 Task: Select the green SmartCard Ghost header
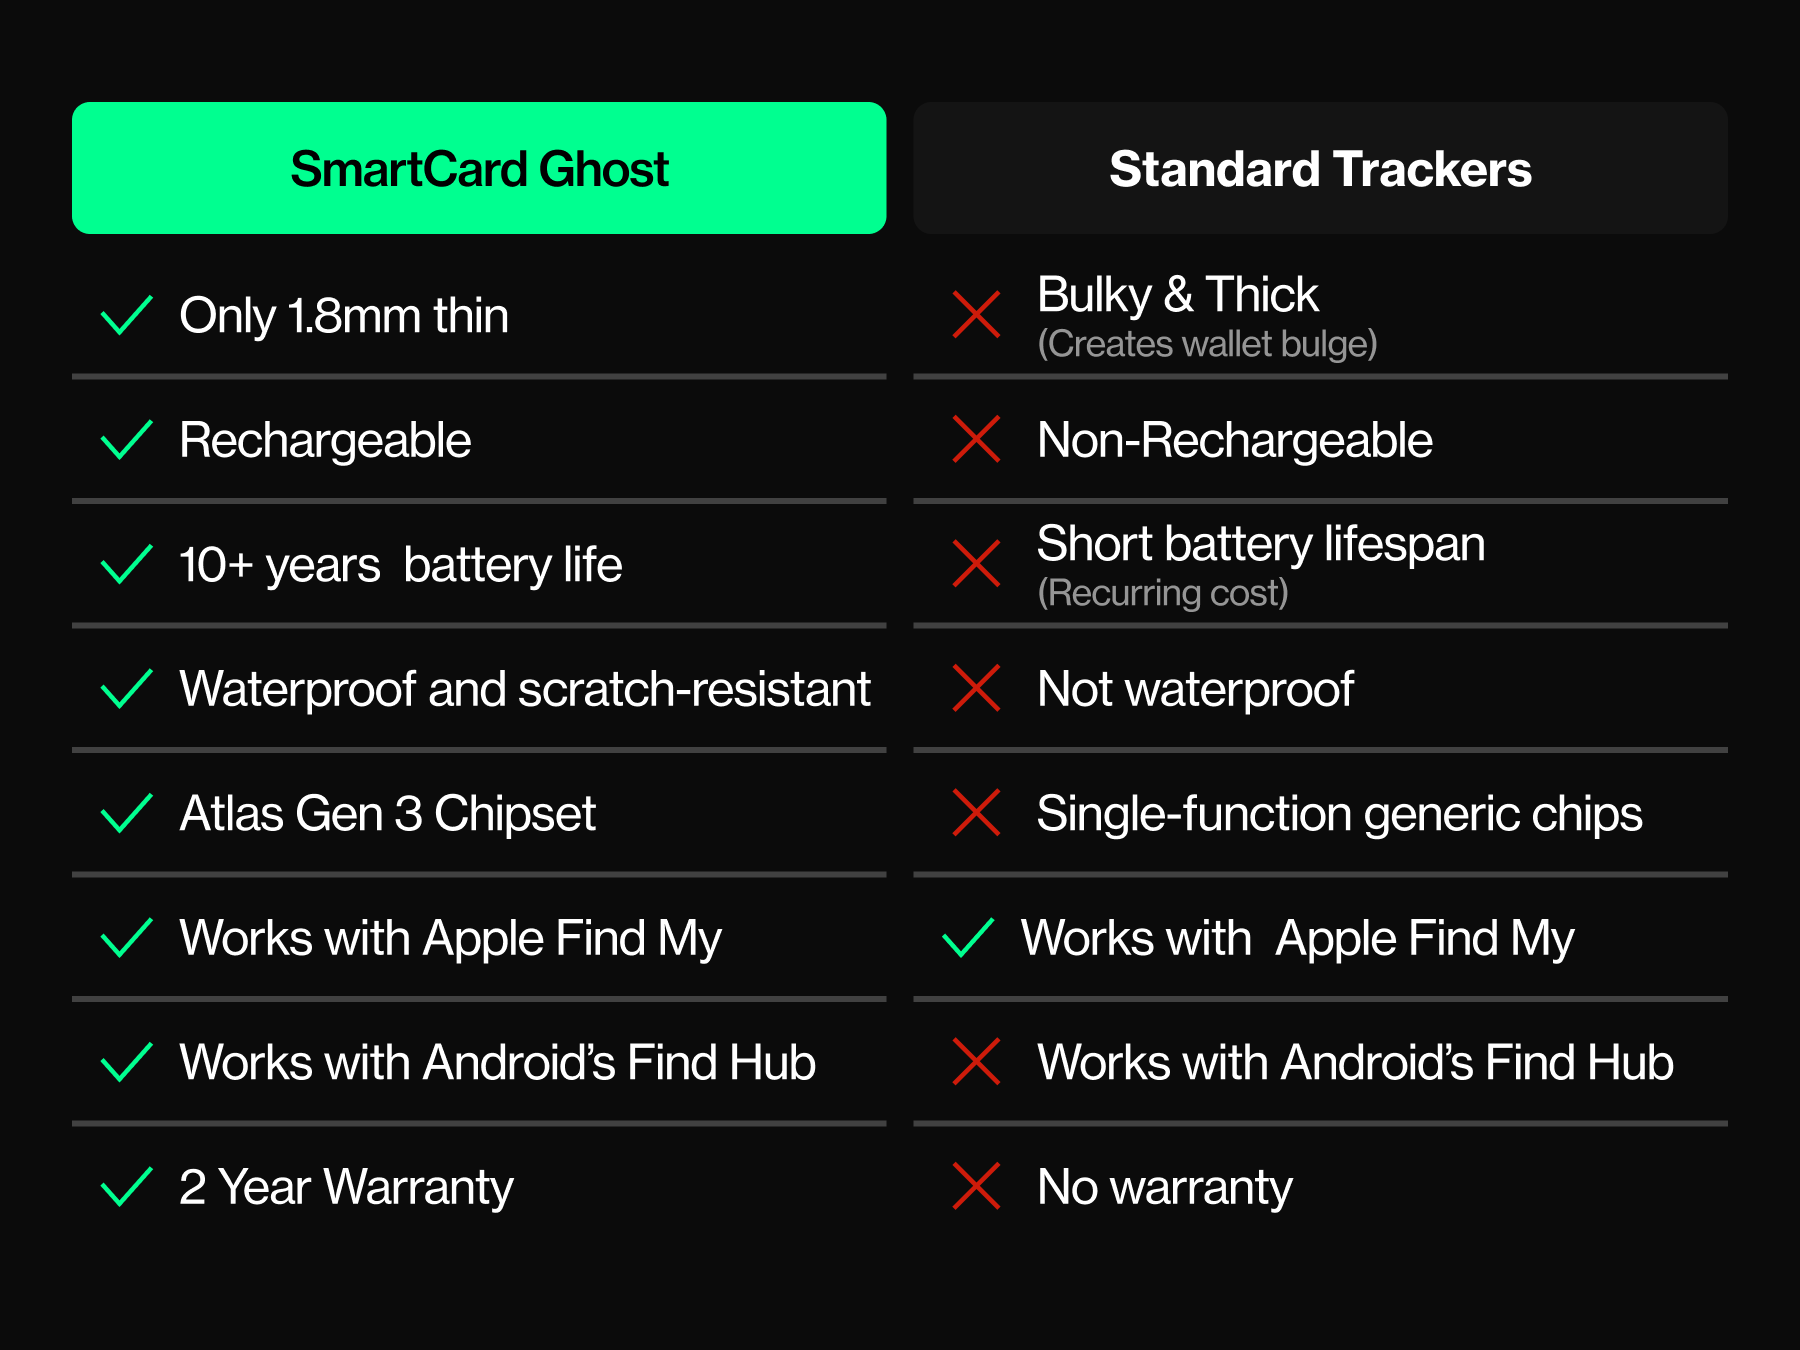479,168
